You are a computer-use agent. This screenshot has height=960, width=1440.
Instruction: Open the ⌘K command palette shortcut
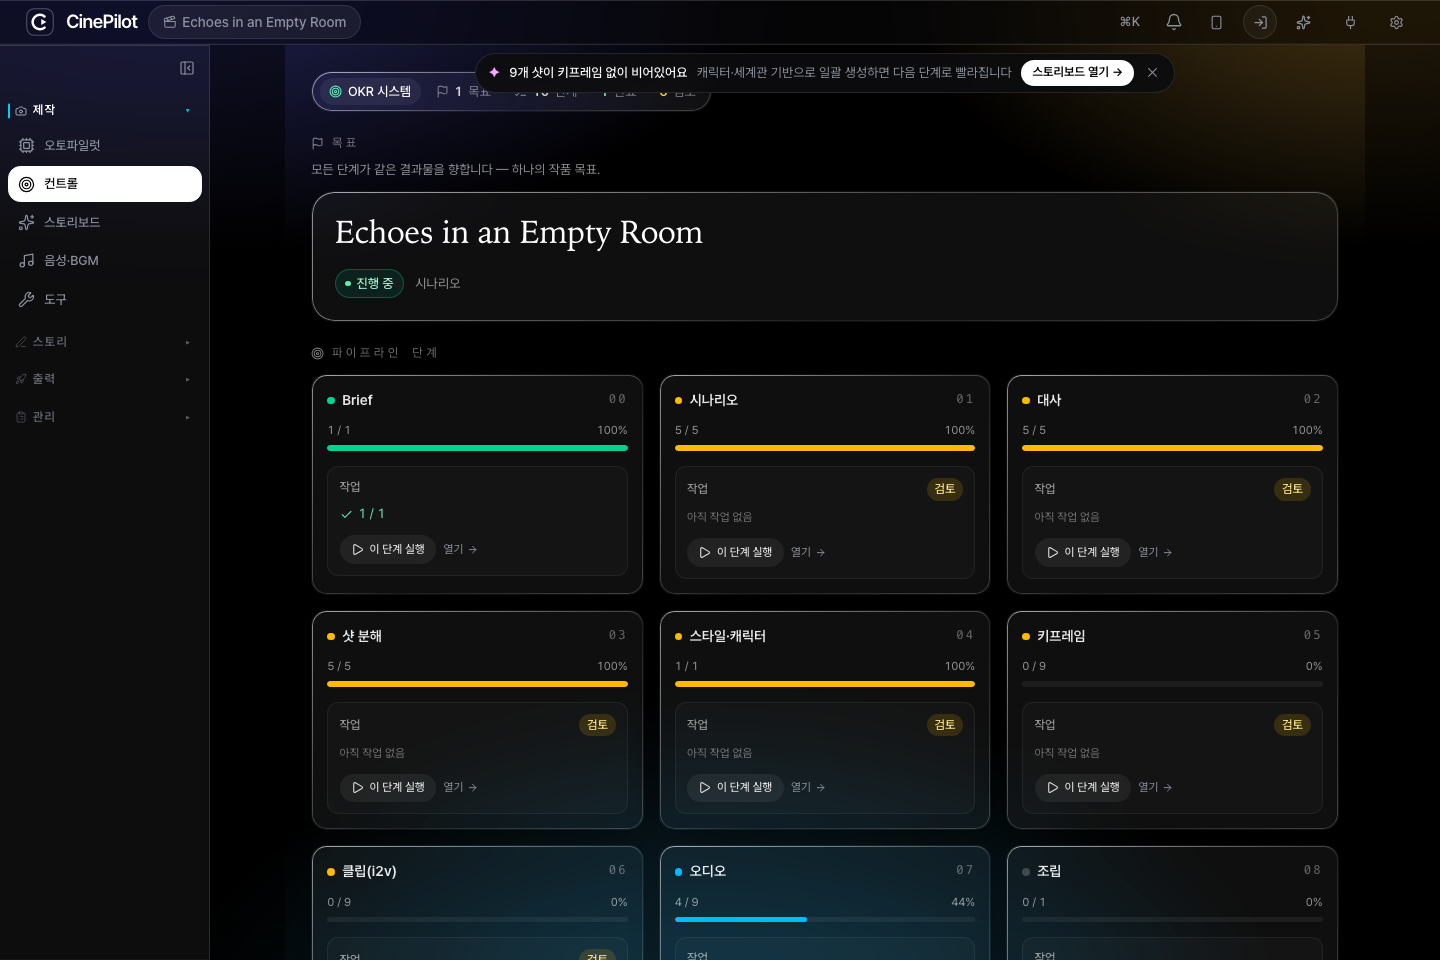point(1130,22)
